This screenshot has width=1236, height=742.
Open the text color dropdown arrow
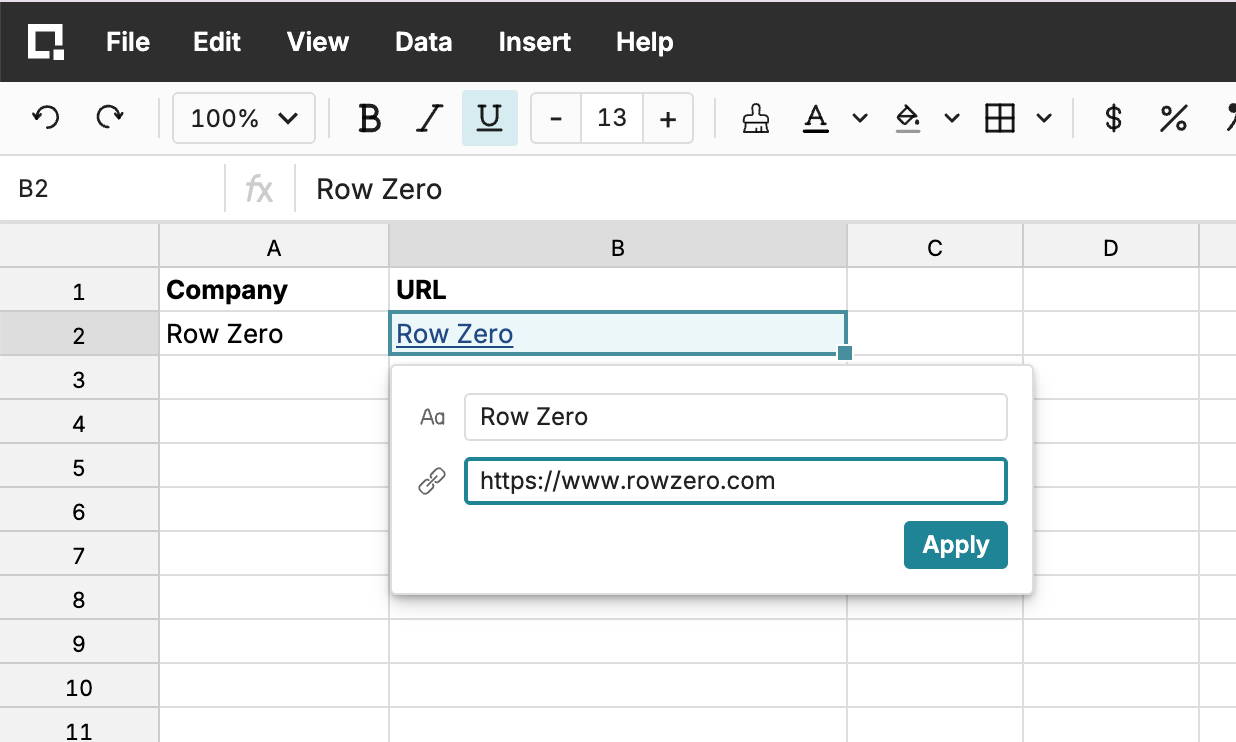[860, 119]
